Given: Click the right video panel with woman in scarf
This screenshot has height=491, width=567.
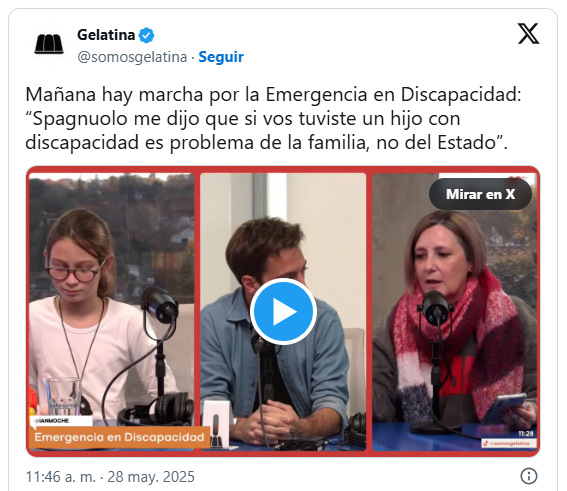Looking at the screenshot, I should 455,311.
